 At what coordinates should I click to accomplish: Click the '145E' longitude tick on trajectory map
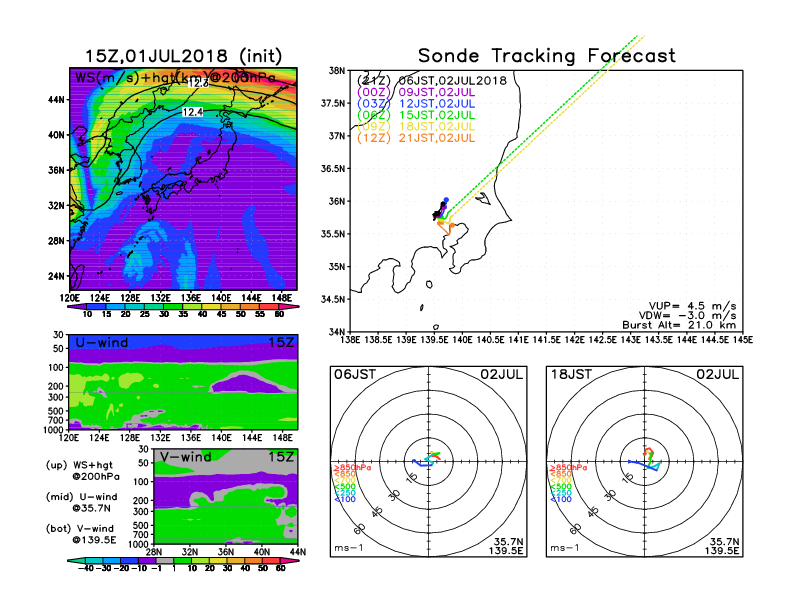[x=743, y=340]
